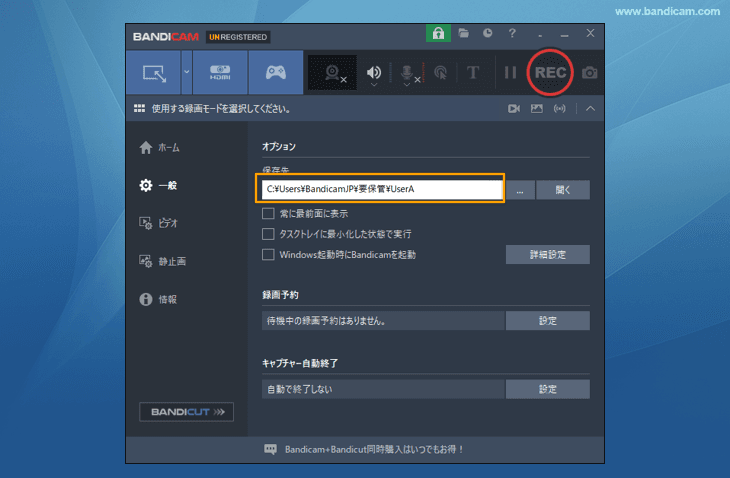Click the save path input field

point(382,189)
